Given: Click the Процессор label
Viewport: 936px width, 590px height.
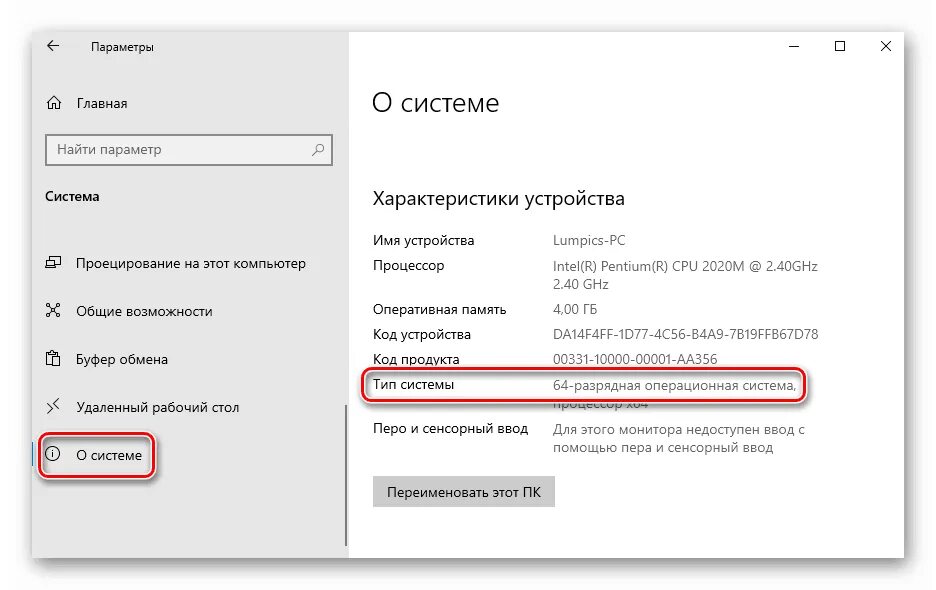Looking at the screenshot, I should 408,266.
